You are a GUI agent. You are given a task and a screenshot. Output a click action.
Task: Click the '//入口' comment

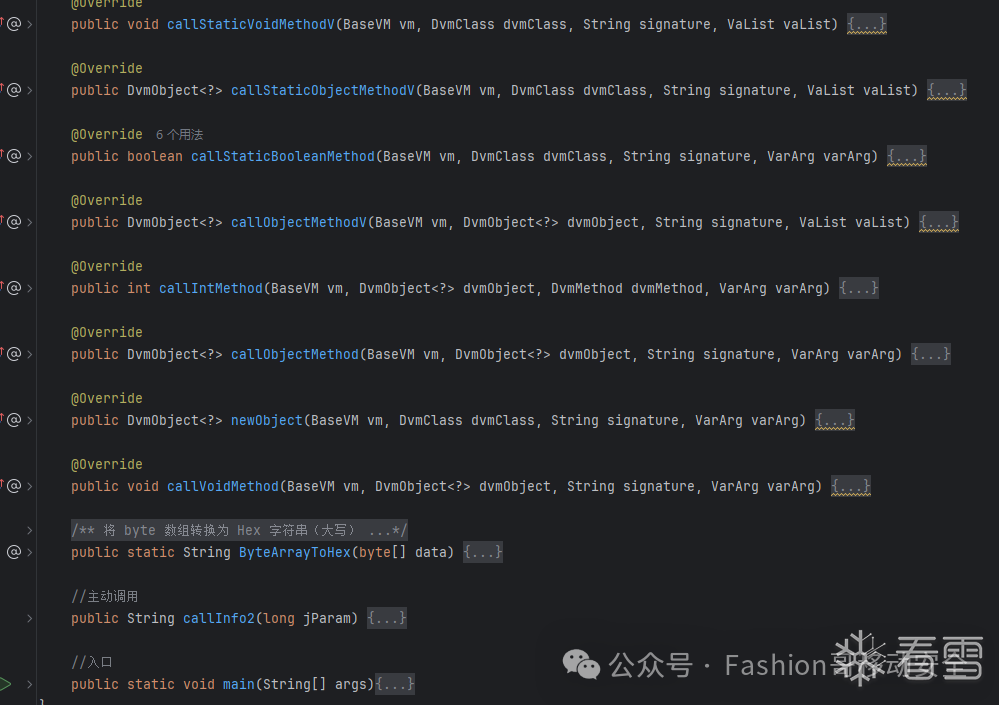[x=92, y=662]
